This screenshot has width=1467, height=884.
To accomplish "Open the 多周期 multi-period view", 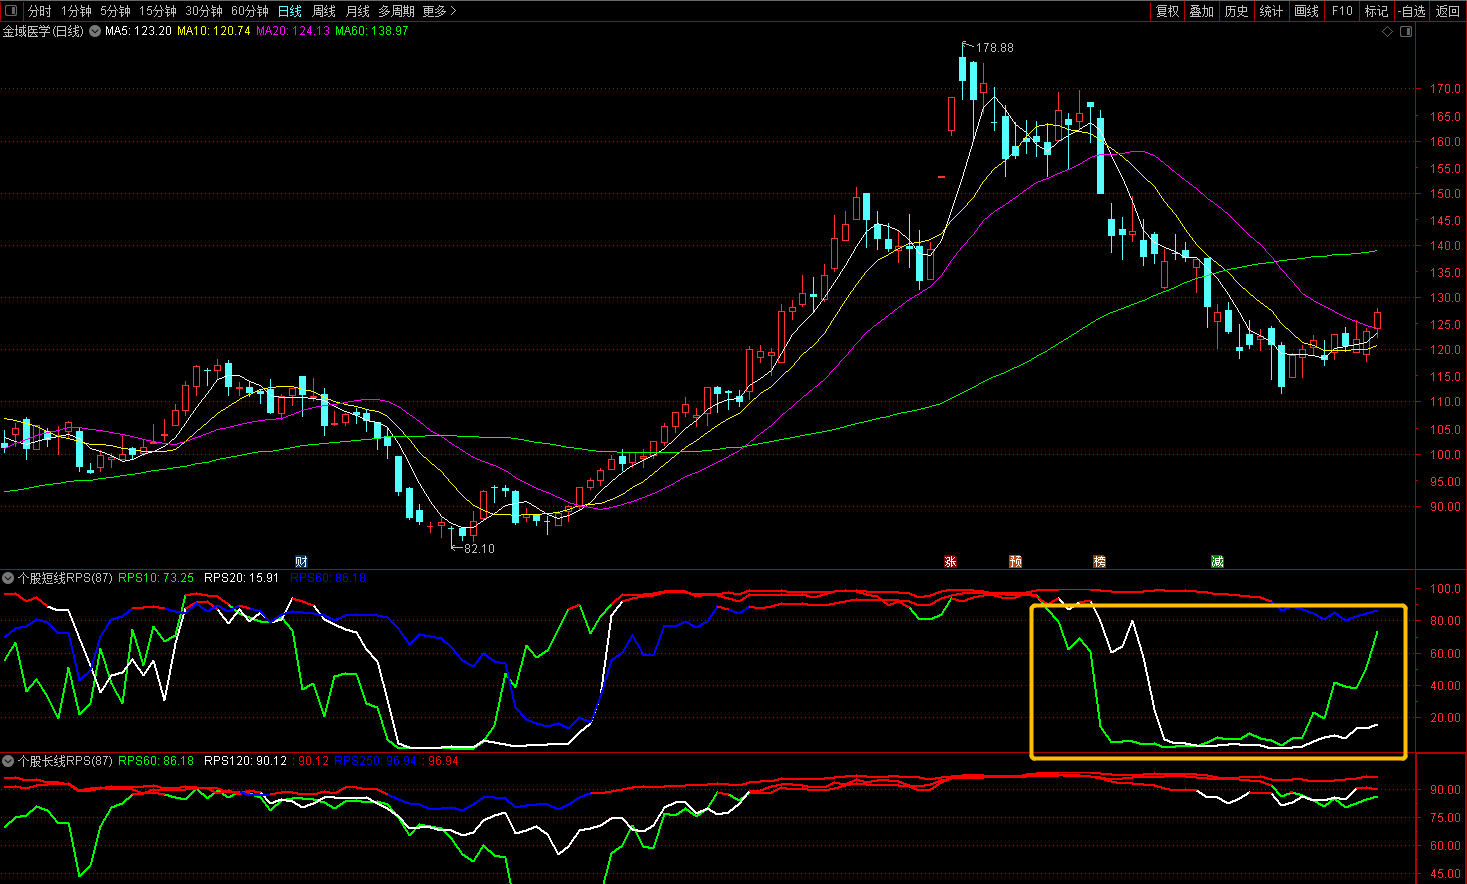I will coord(396,11).
